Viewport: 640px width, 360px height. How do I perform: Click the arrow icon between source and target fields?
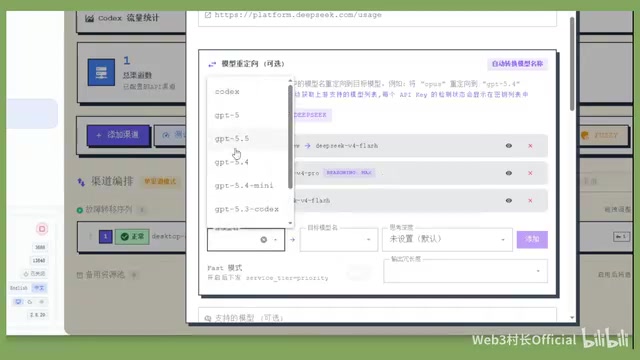[292, 240]
